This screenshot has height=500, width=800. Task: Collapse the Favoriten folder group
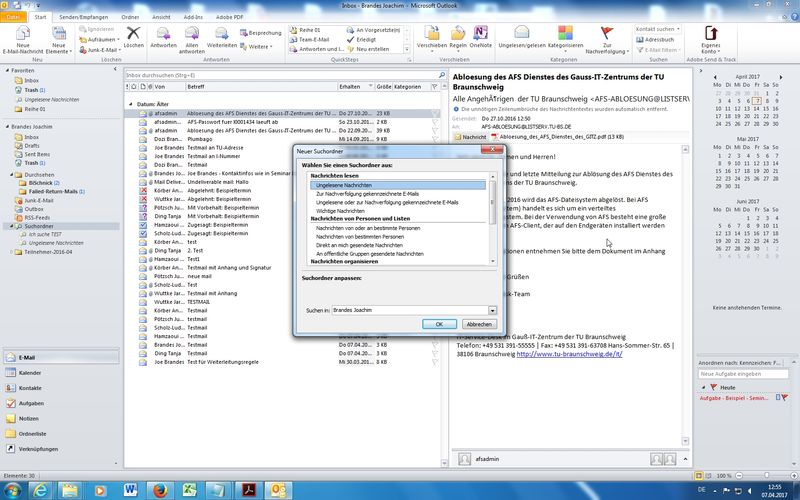(8, 70)
